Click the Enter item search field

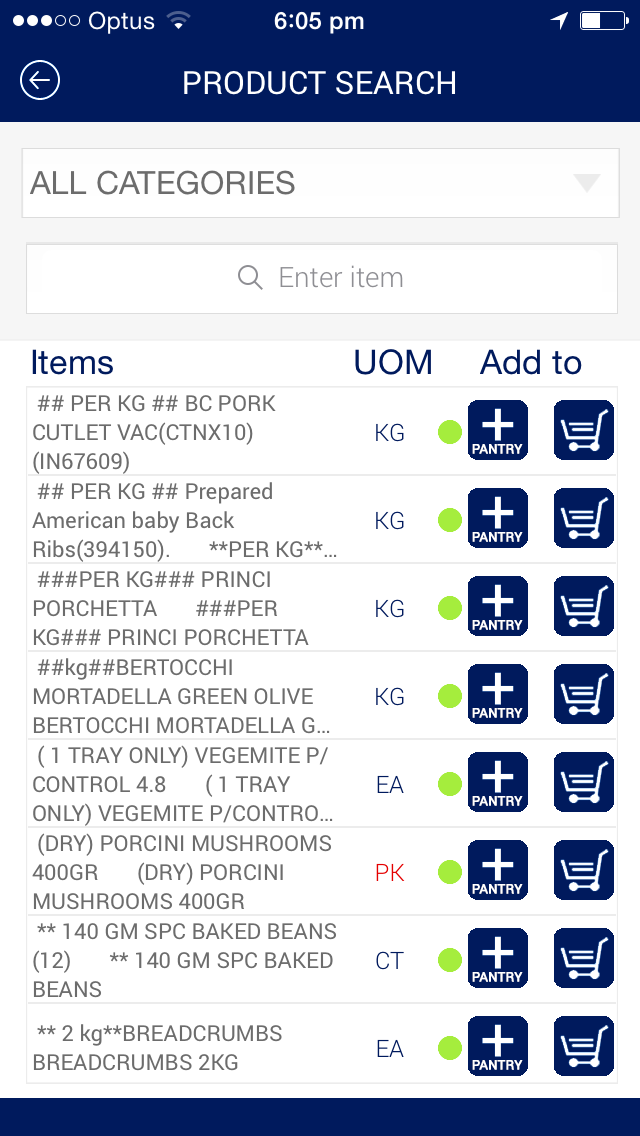(340, 278)
